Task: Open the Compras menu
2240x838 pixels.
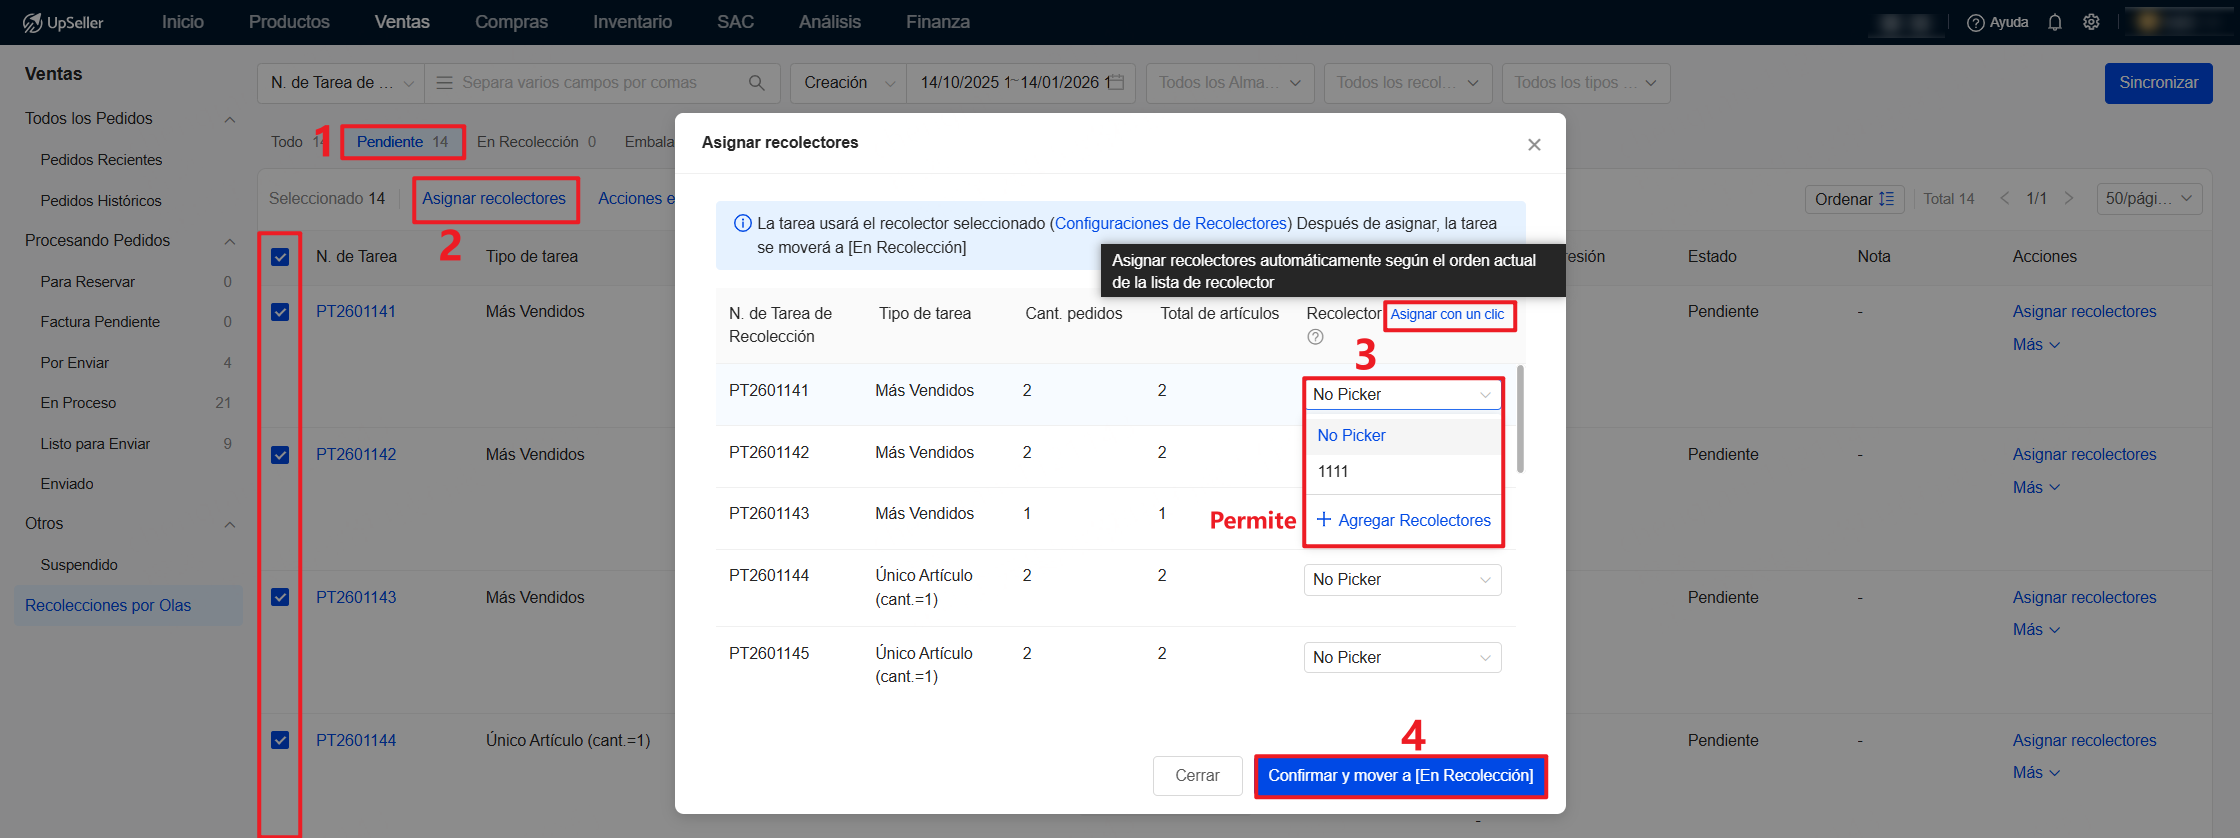Action: coord(511,22)
